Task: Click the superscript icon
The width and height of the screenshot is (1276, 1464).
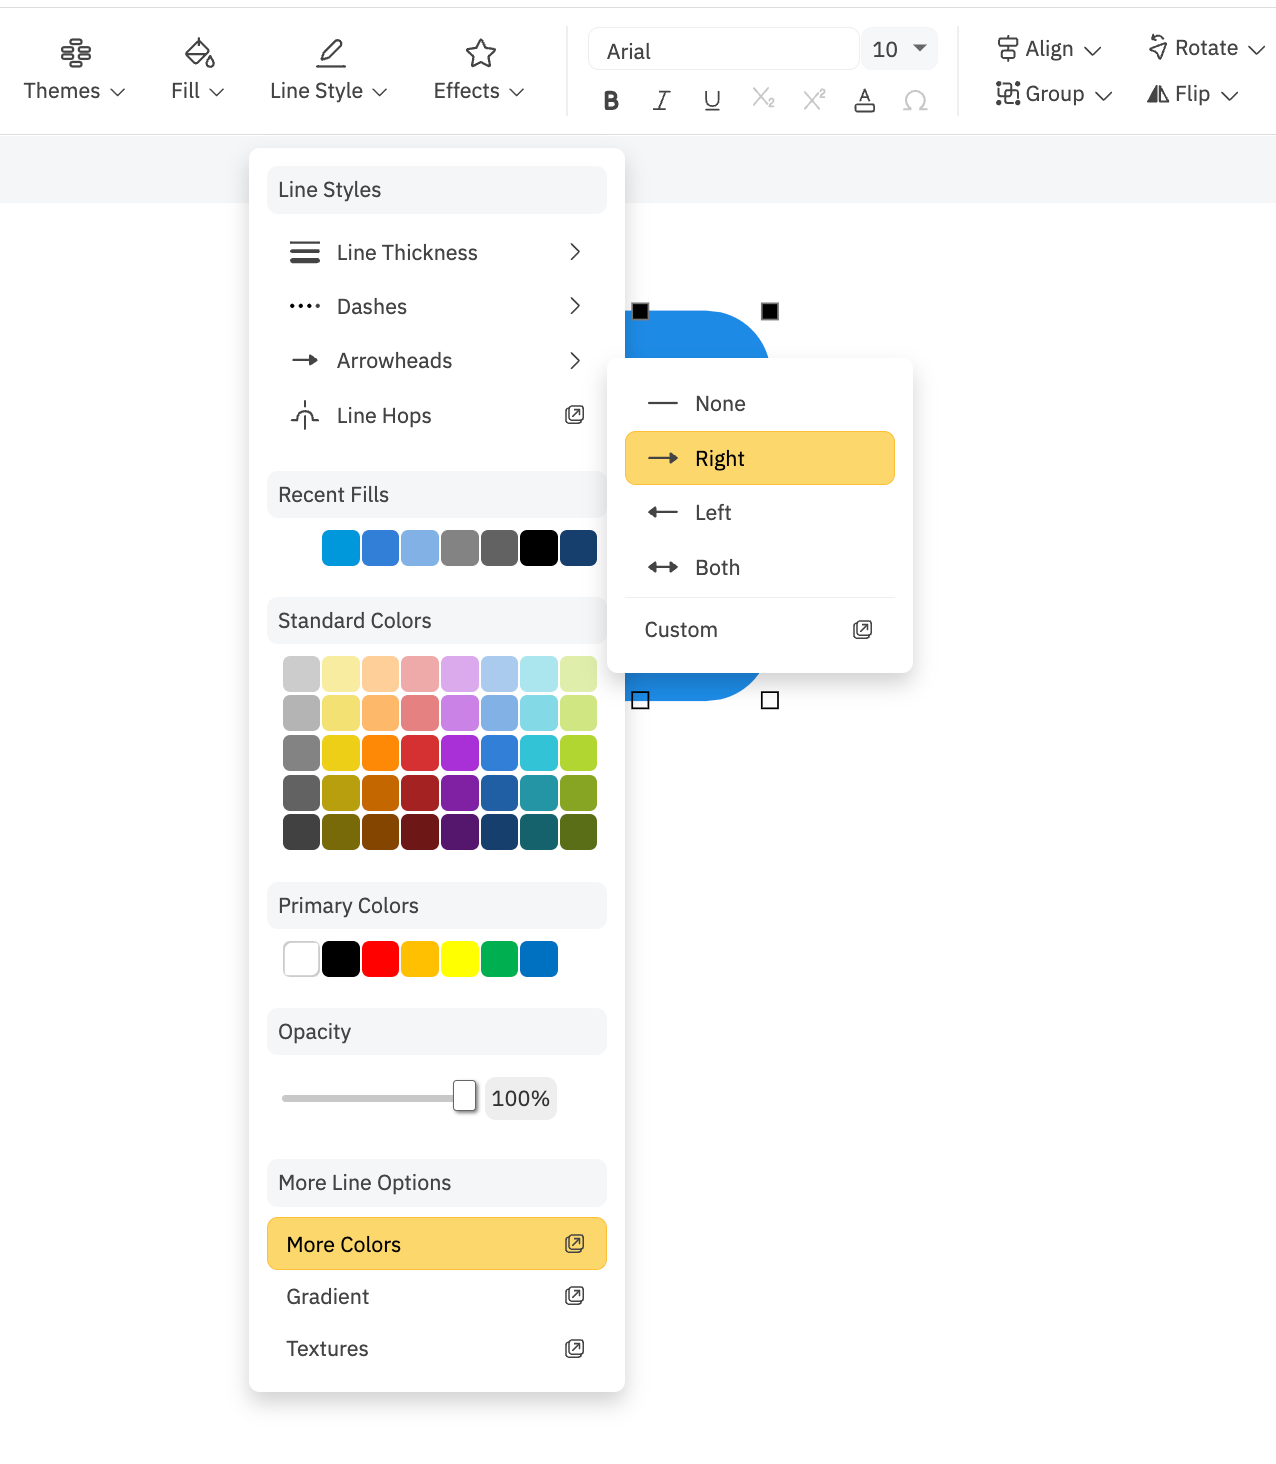Action: click(x=814, y=99)
